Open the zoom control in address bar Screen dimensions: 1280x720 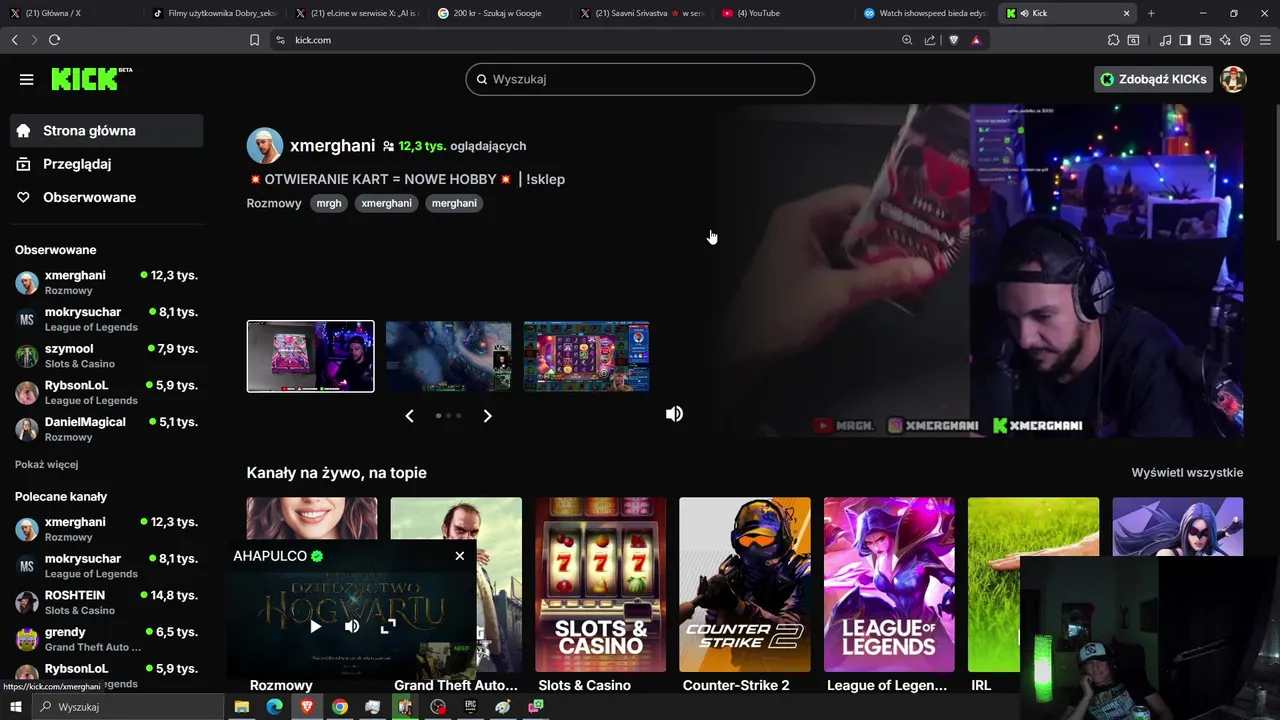click(907, 40)
